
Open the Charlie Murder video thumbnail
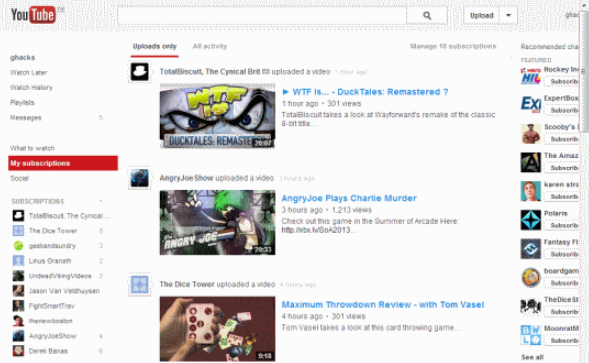[217, 222]
